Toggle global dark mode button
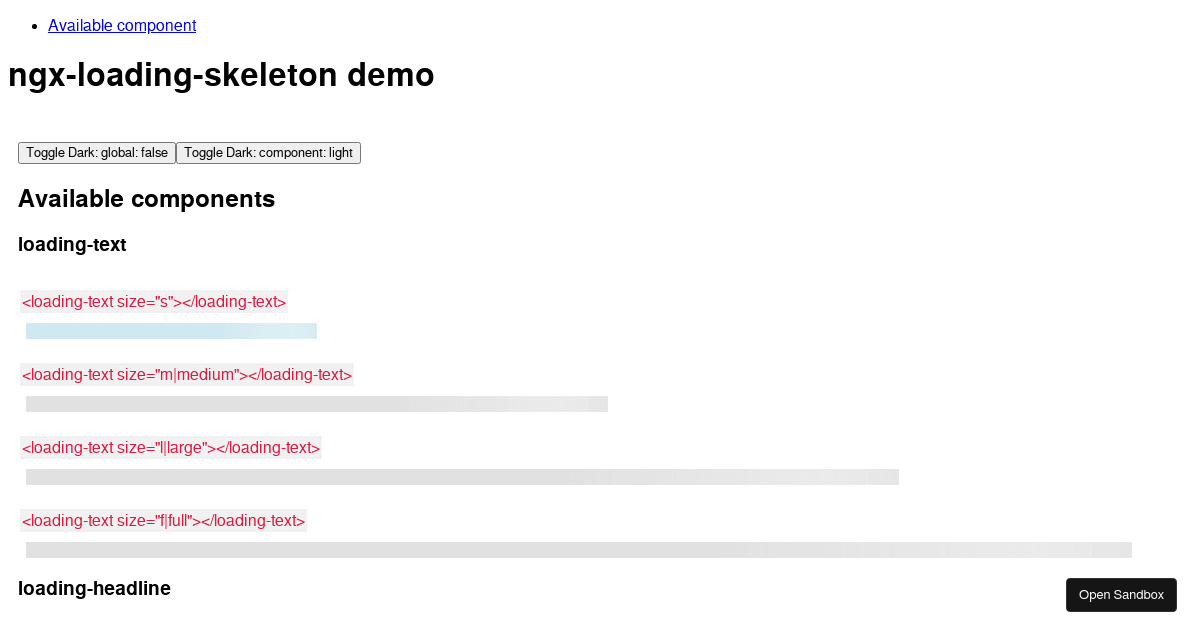The width and height of the screenshot is (1200, 630). (97, 153)
